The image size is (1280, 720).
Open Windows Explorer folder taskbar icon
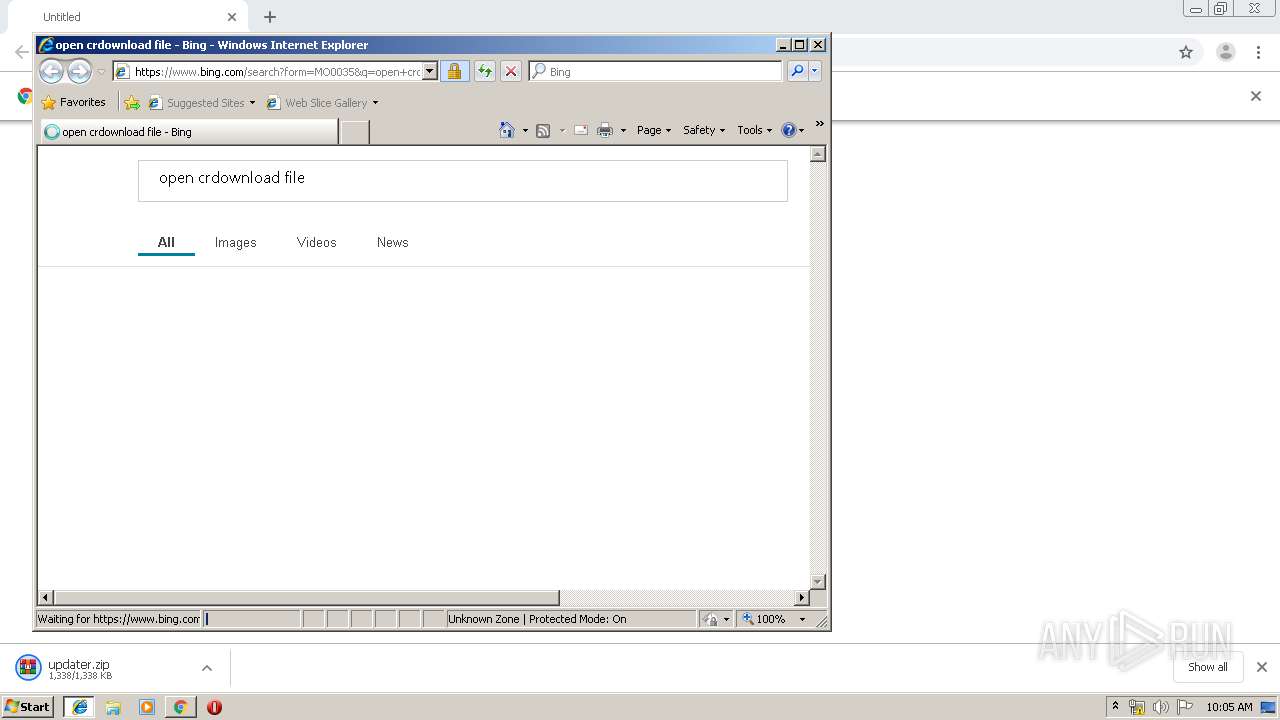[113, 707]
